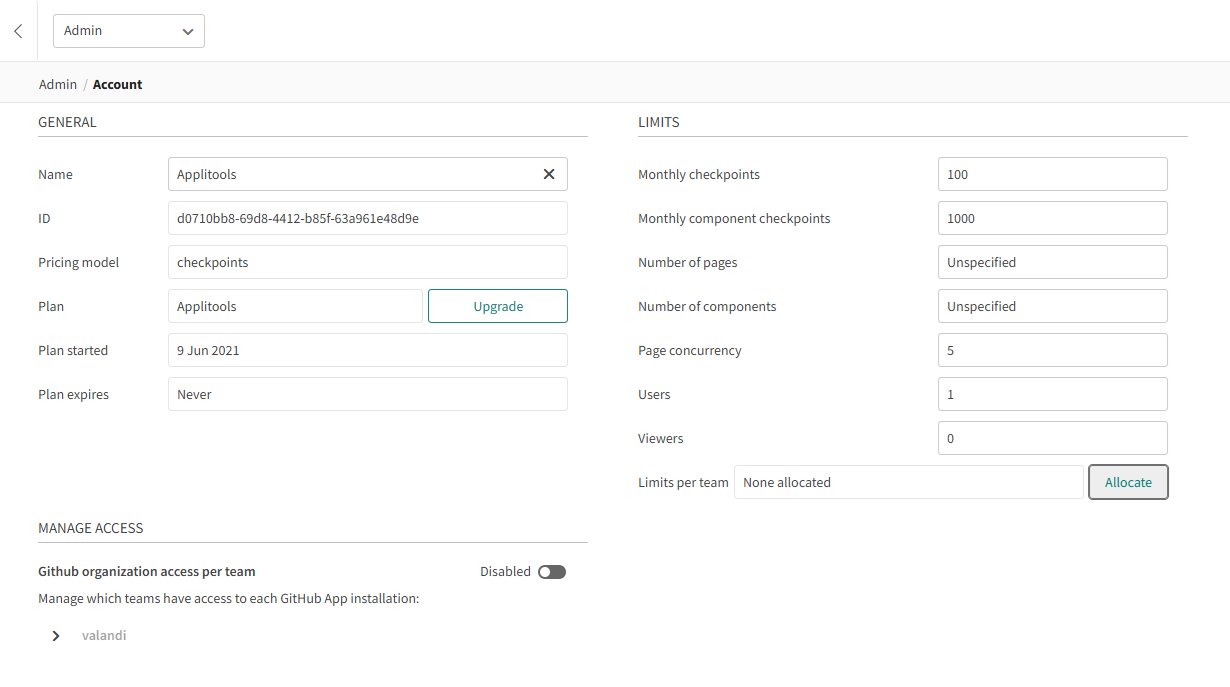Click the Disabled status label
The height and width of the screenshot is (687, 1230).
[505, 571]
